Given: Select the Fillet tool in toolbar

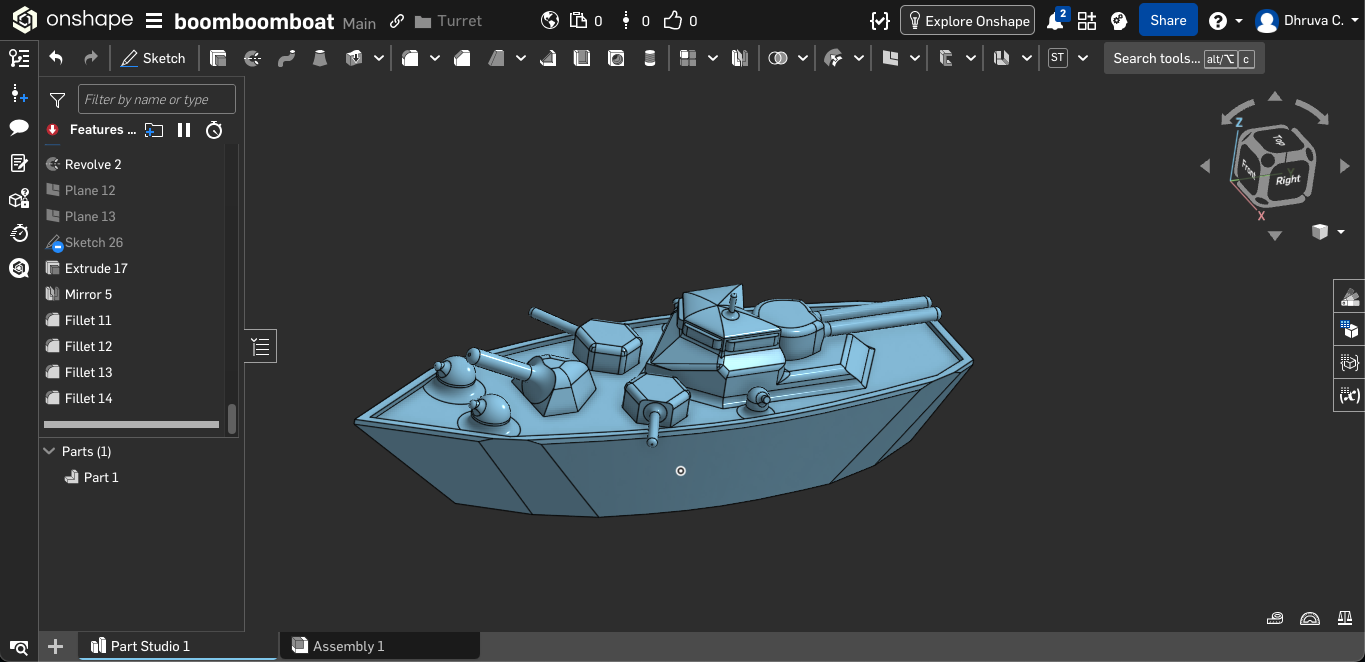Looking at the screenshot, I should coord(410,59).
